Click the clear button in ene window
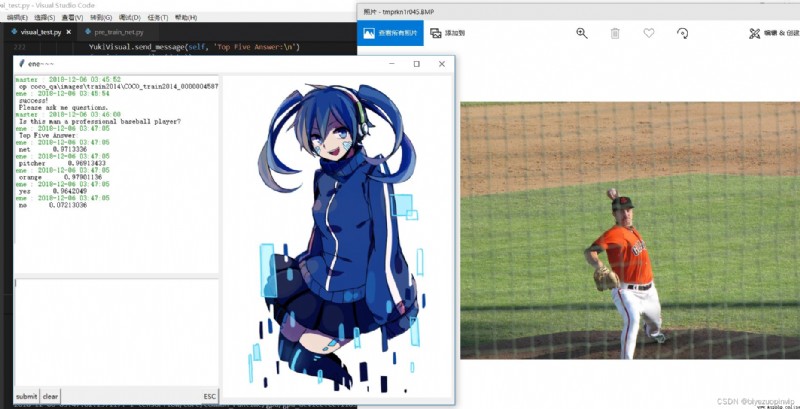This screenshot has width=800, height=409. click(50, 396)
